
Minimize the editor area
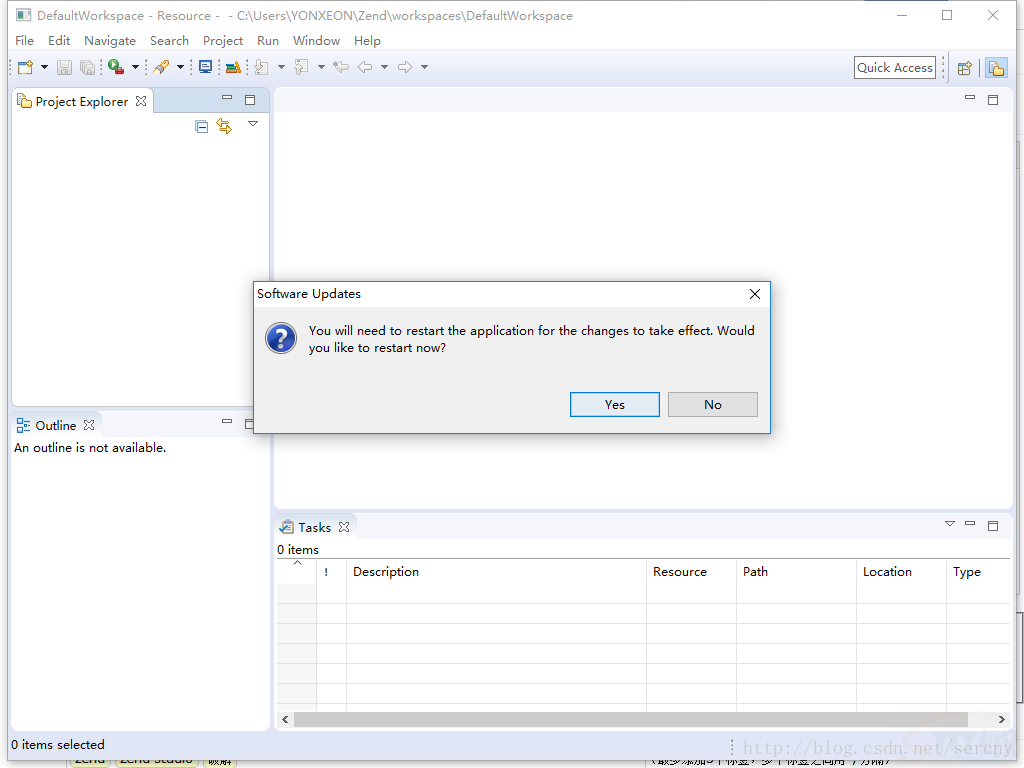coord(970,98)
